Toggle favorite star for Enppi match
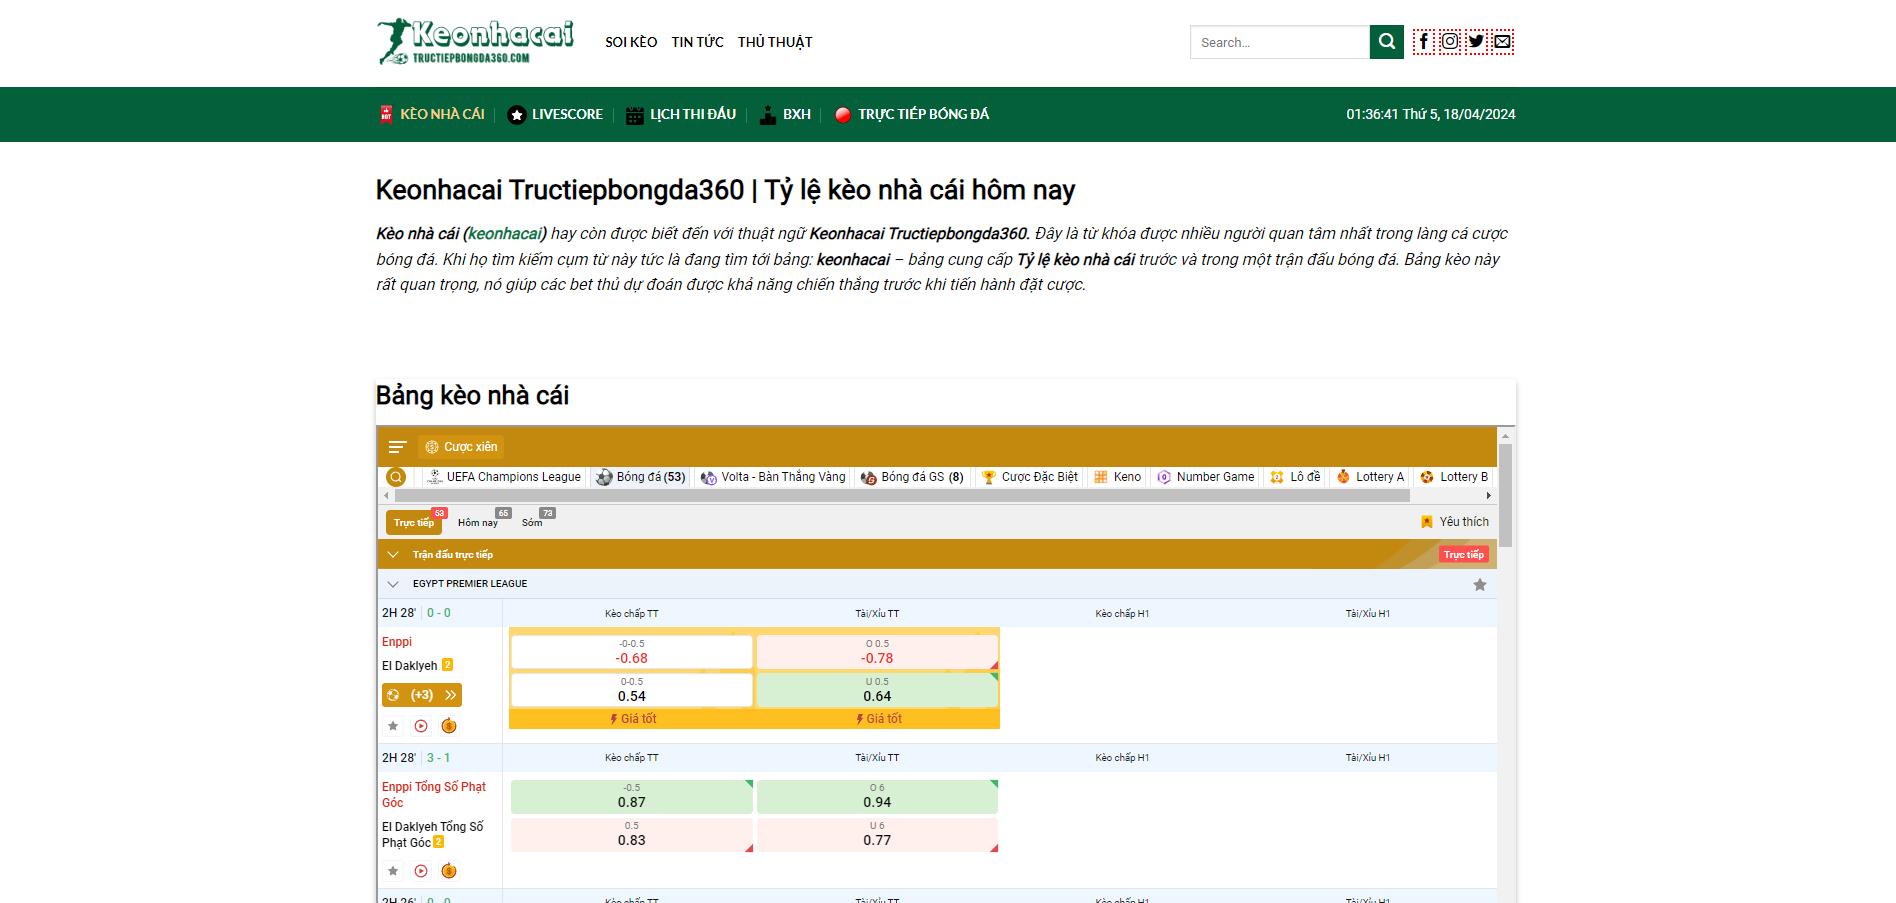 pyautogui.click(x=393, y=726)
